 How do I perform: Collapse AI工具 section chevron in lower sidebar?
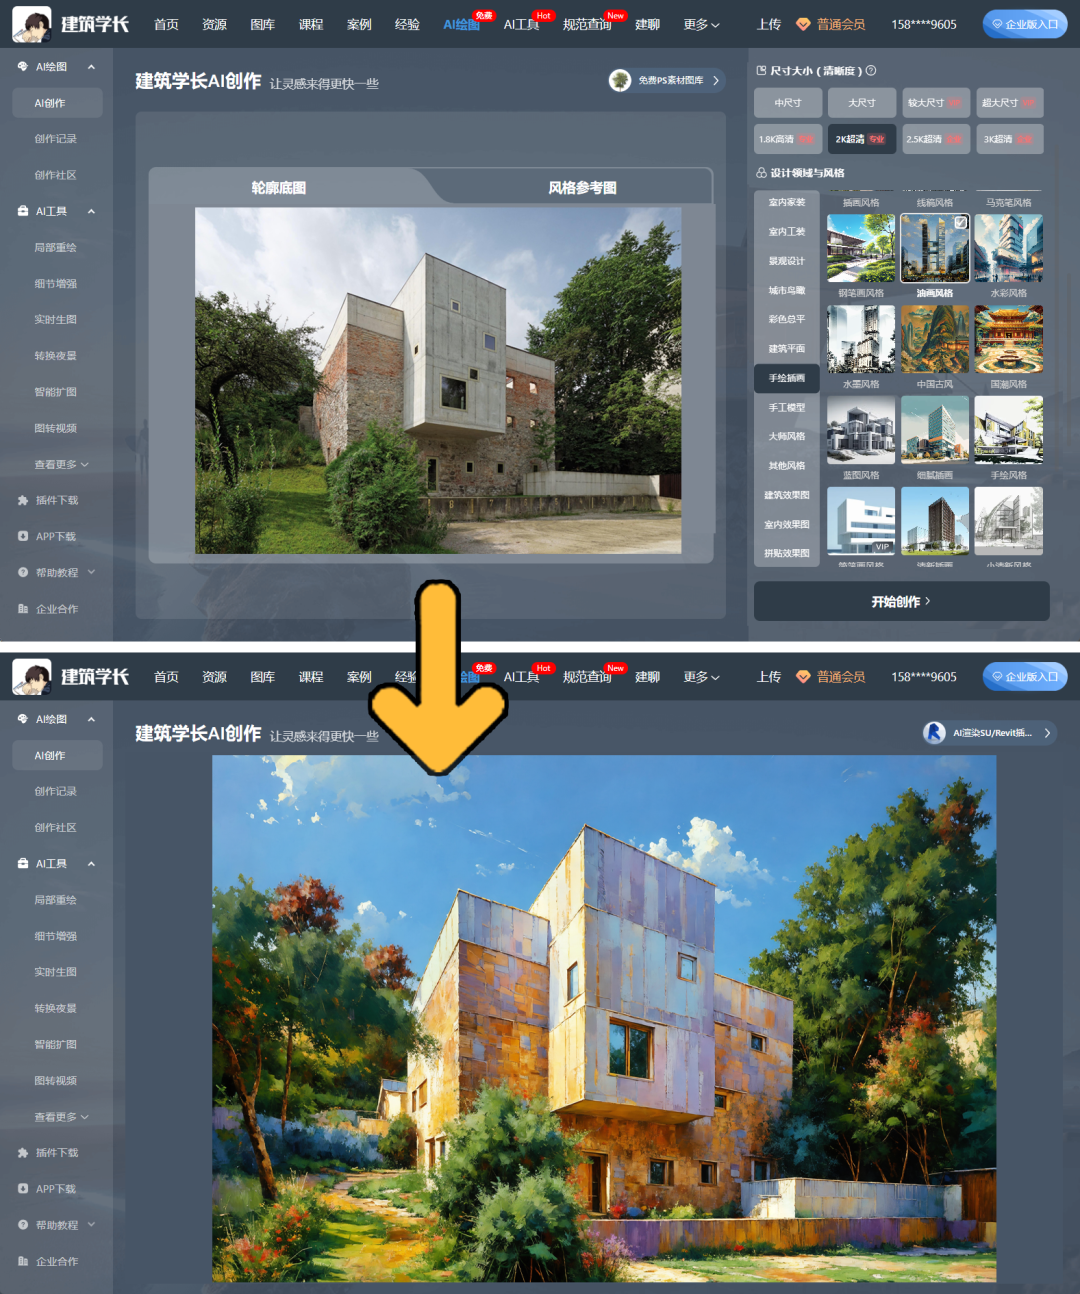point(91,863)
